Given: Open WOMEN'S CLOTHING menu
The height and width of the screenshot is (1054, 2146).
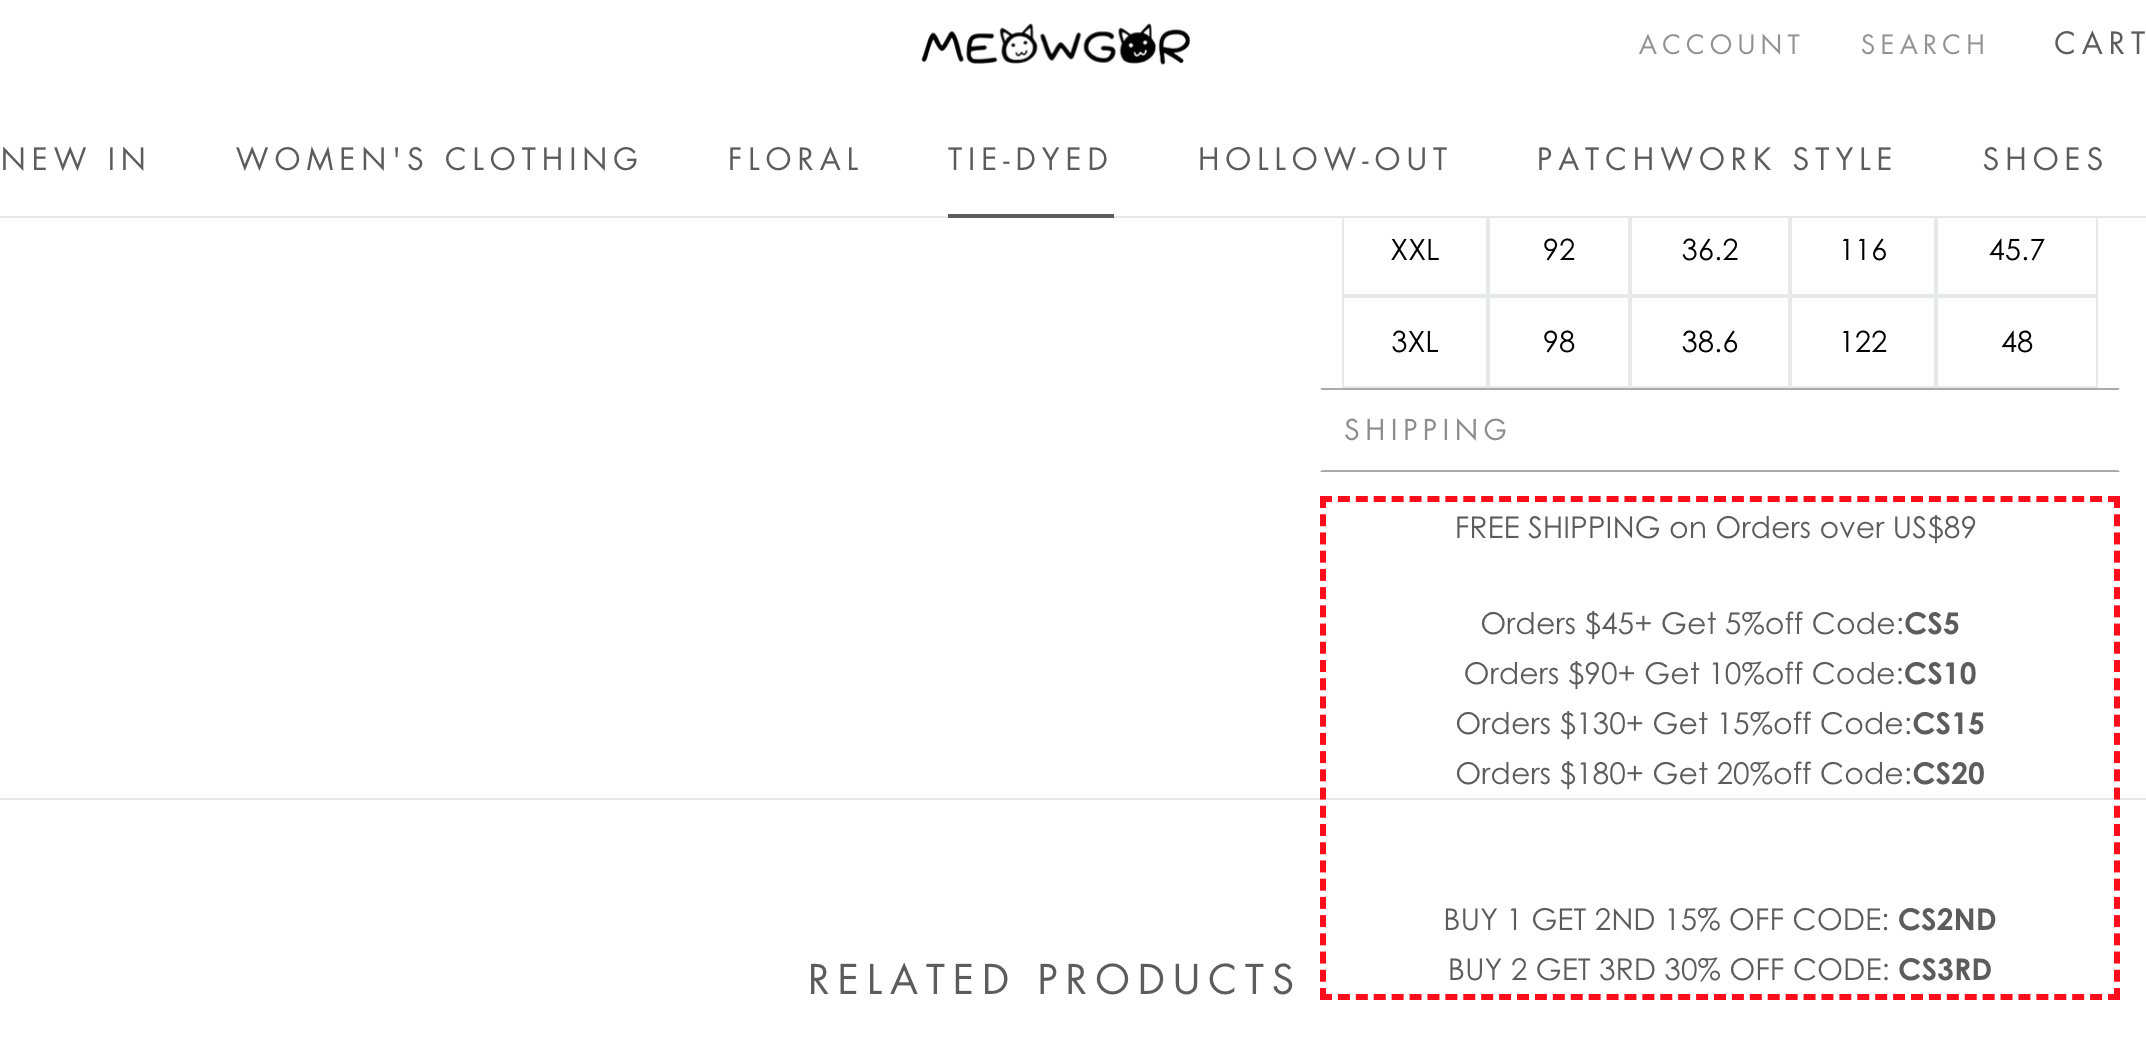Looking at the screenshot, I should pos(438,159).
